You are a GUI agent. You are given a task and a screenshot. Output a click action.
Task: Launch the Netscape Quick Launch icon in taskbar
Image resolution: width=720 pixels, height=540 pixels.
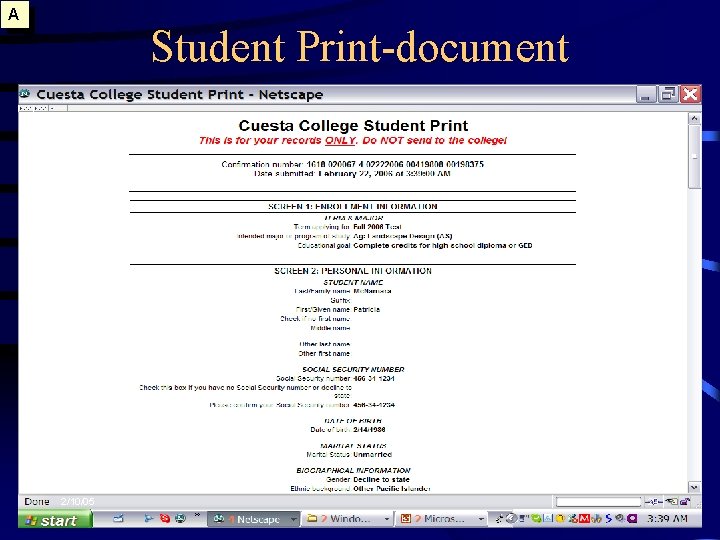pyautogui.click(x=180, y=518)
